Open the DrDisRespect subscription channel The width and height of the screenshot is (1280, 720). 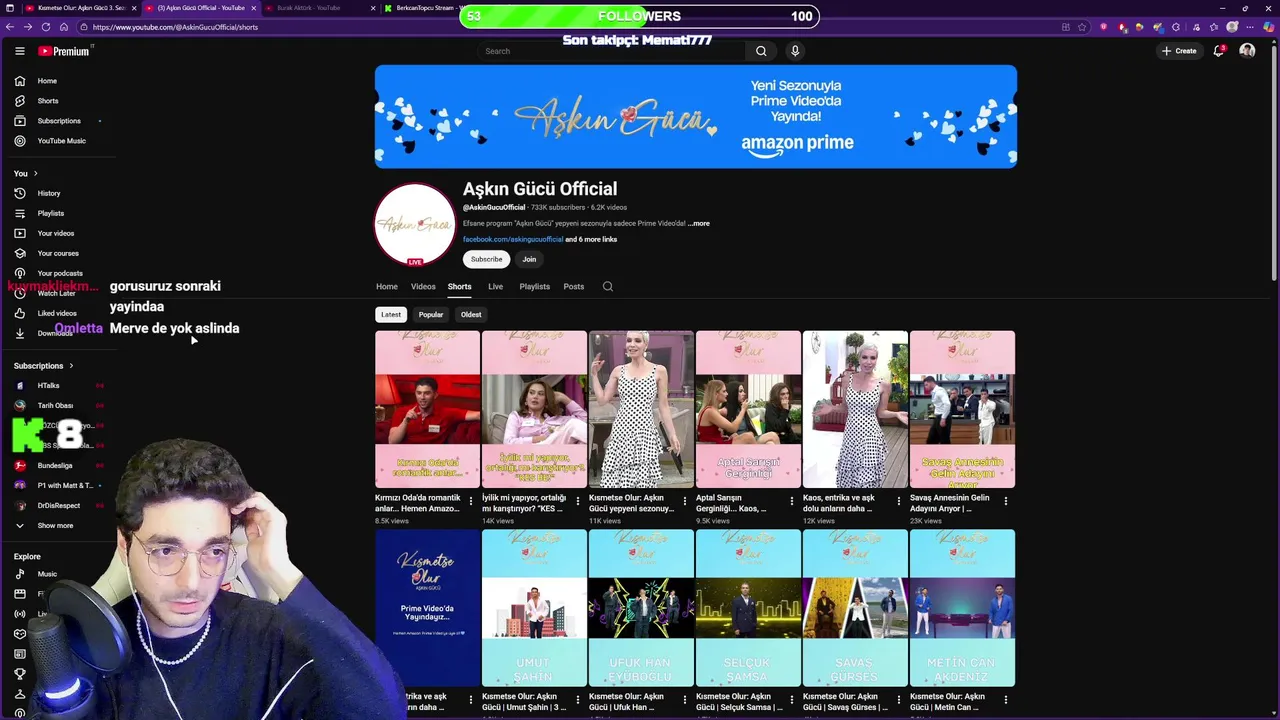[x=58, y=505]
